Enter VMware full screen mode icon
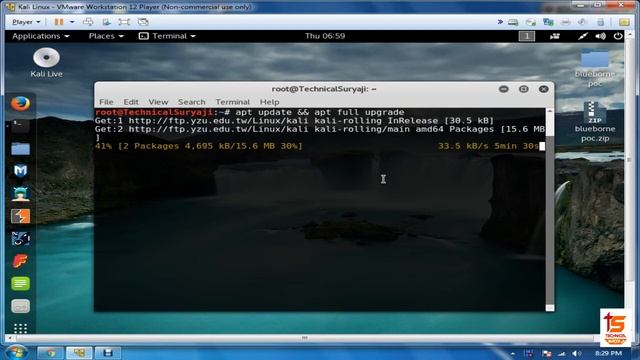The image size is (640, 360). [x=124, y=22]
